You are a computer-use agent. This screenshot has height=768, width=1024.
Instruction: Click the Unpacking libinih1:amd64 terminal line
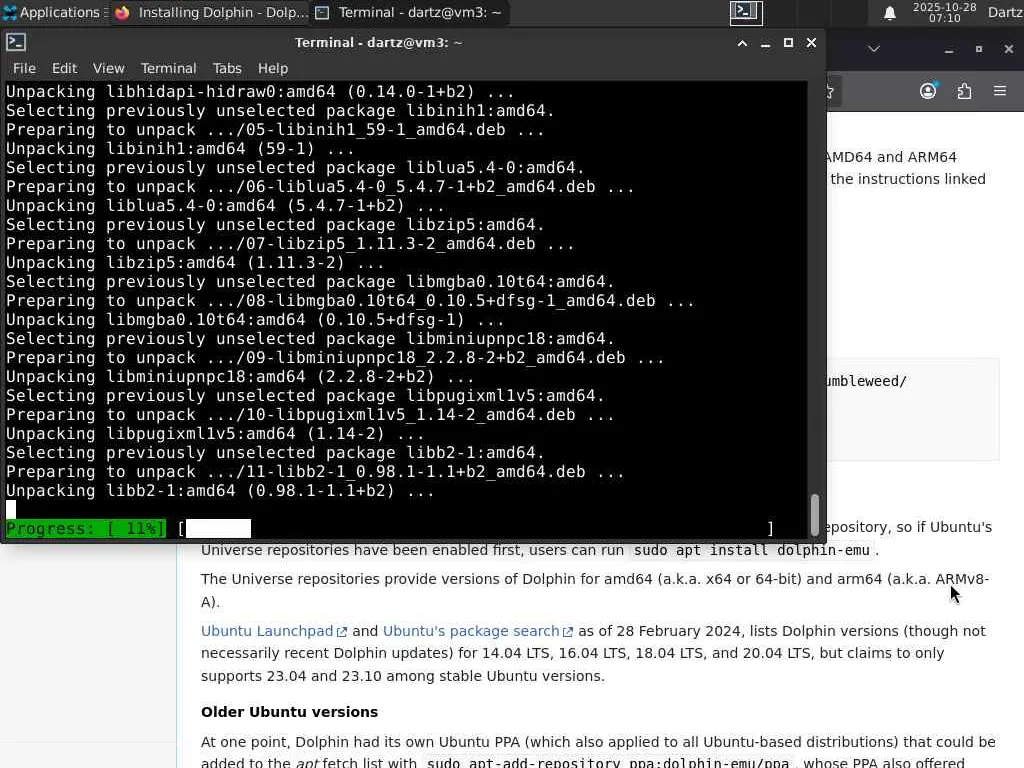click(x=180, y=148)
